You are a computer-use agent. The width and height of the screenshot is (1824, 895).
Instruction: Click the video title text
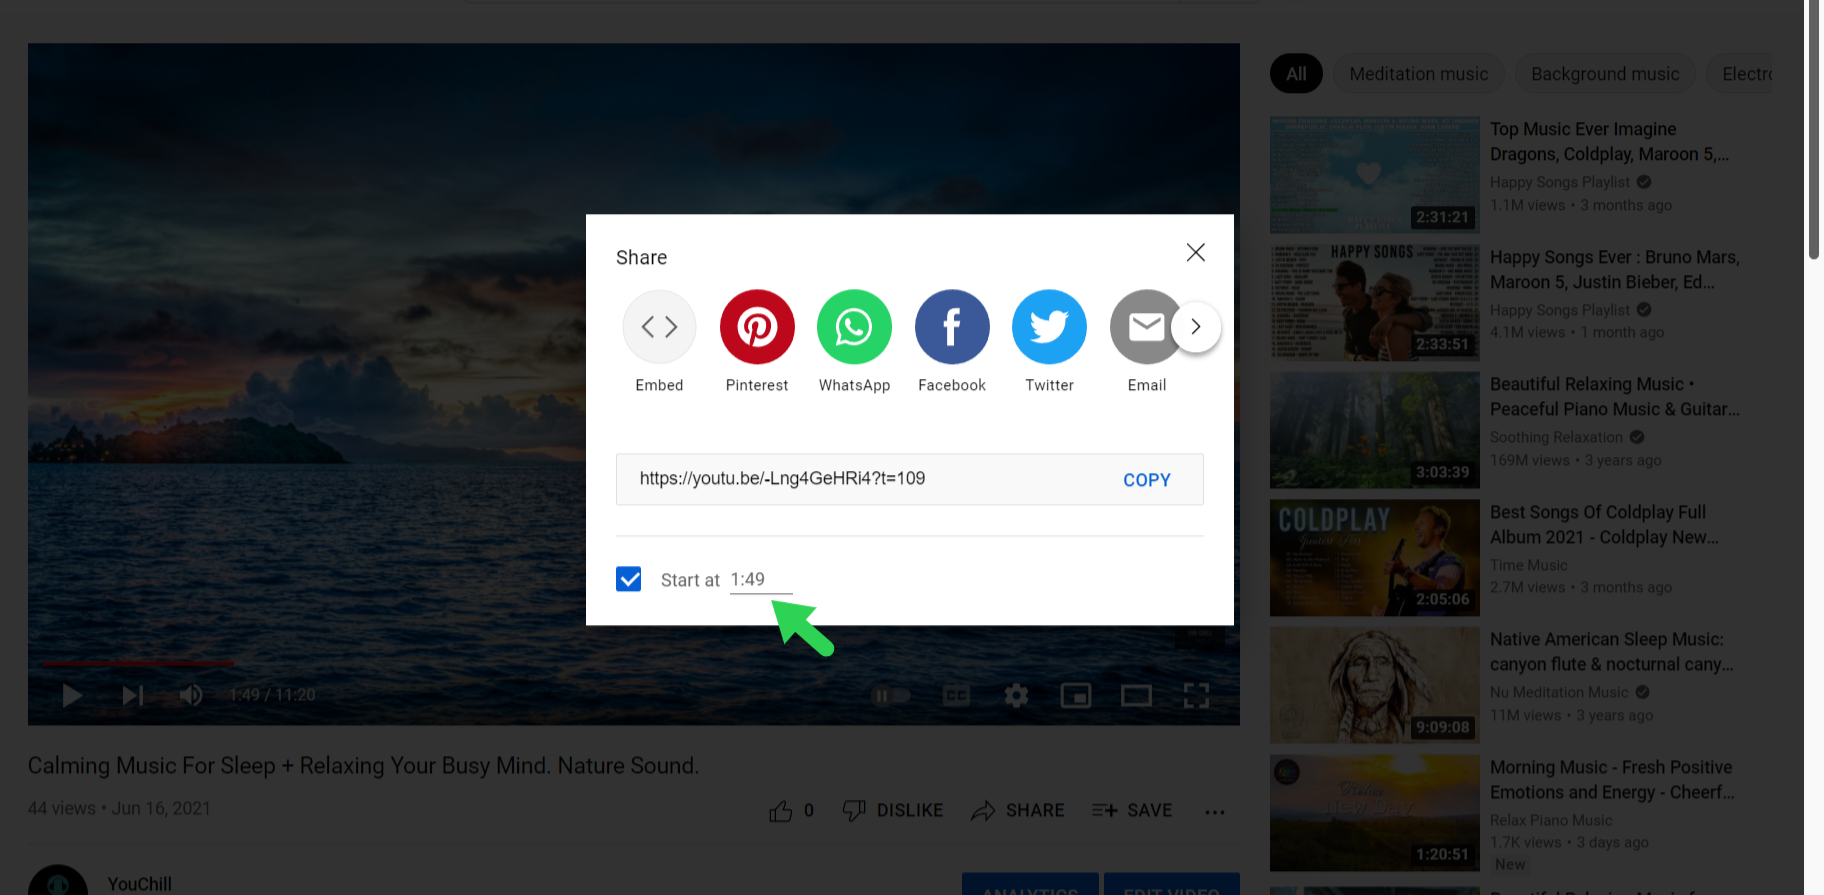click(x=364, y=766)
